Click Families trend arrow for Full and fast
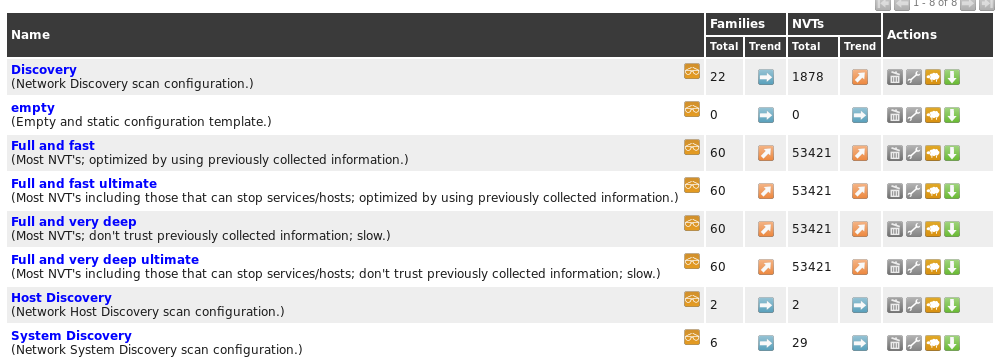 [766, 153]
